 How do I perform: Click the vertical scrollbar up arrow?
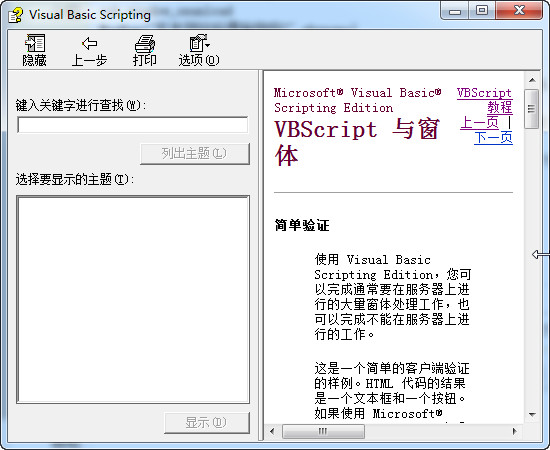point(532,80)
